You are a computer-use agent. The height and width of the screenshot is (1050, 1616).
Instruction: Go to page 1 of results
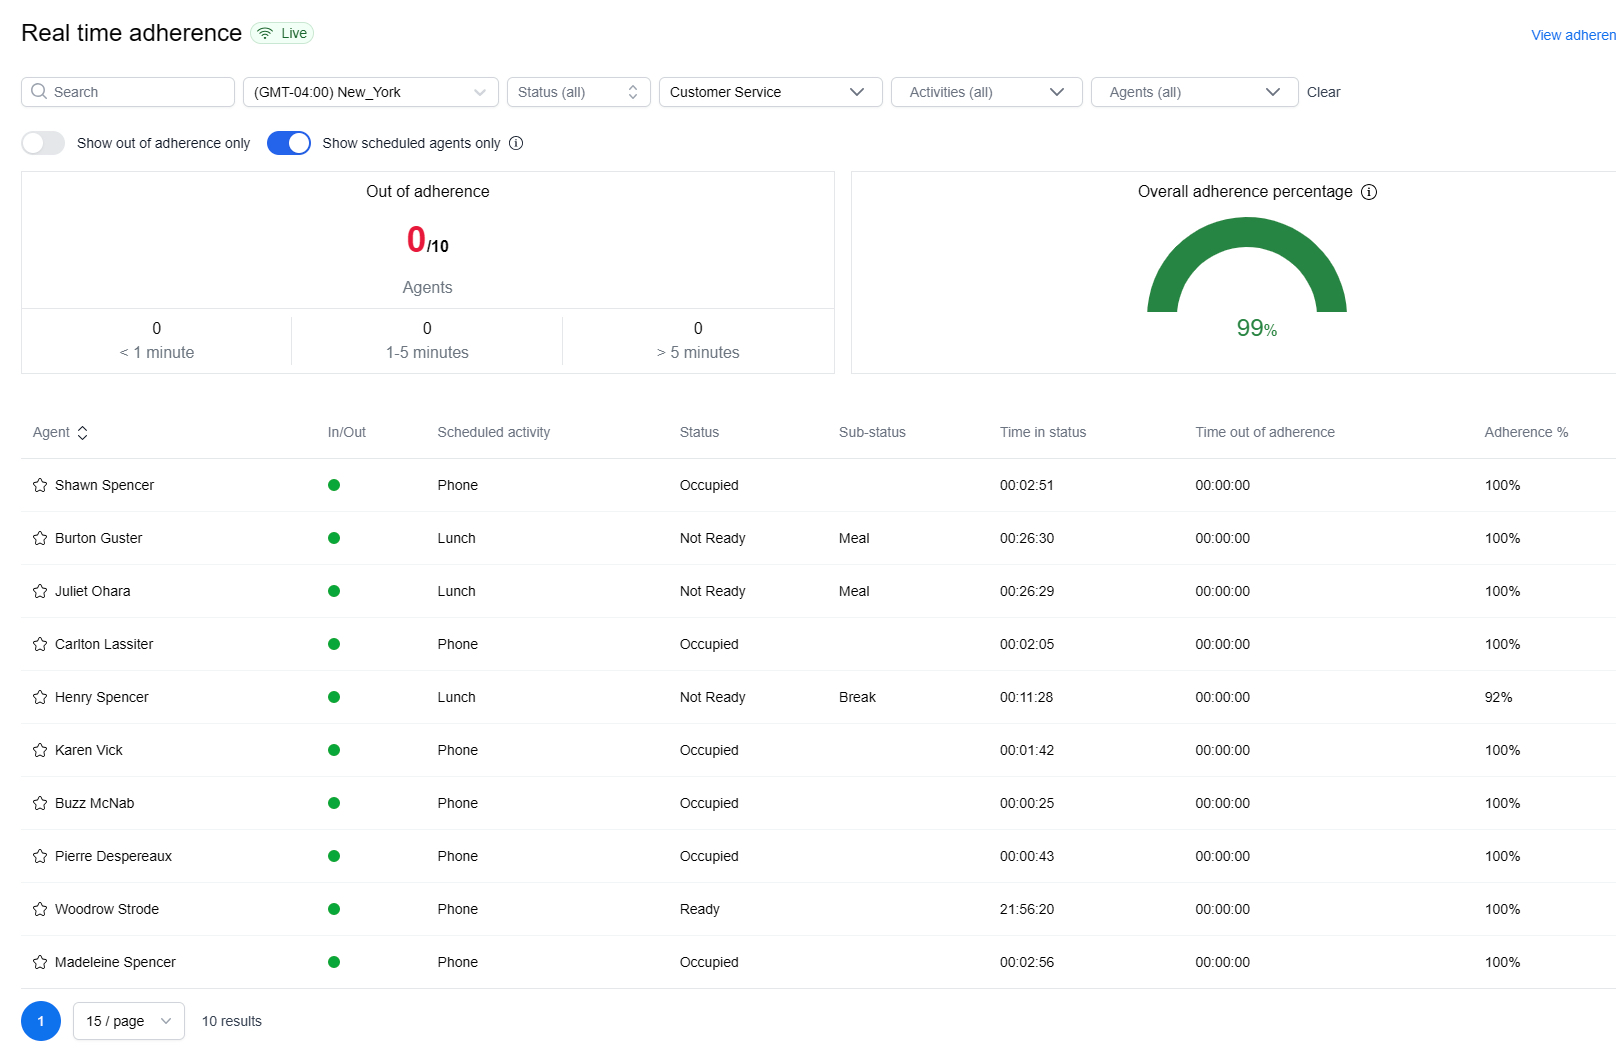tap(41, 1021)
